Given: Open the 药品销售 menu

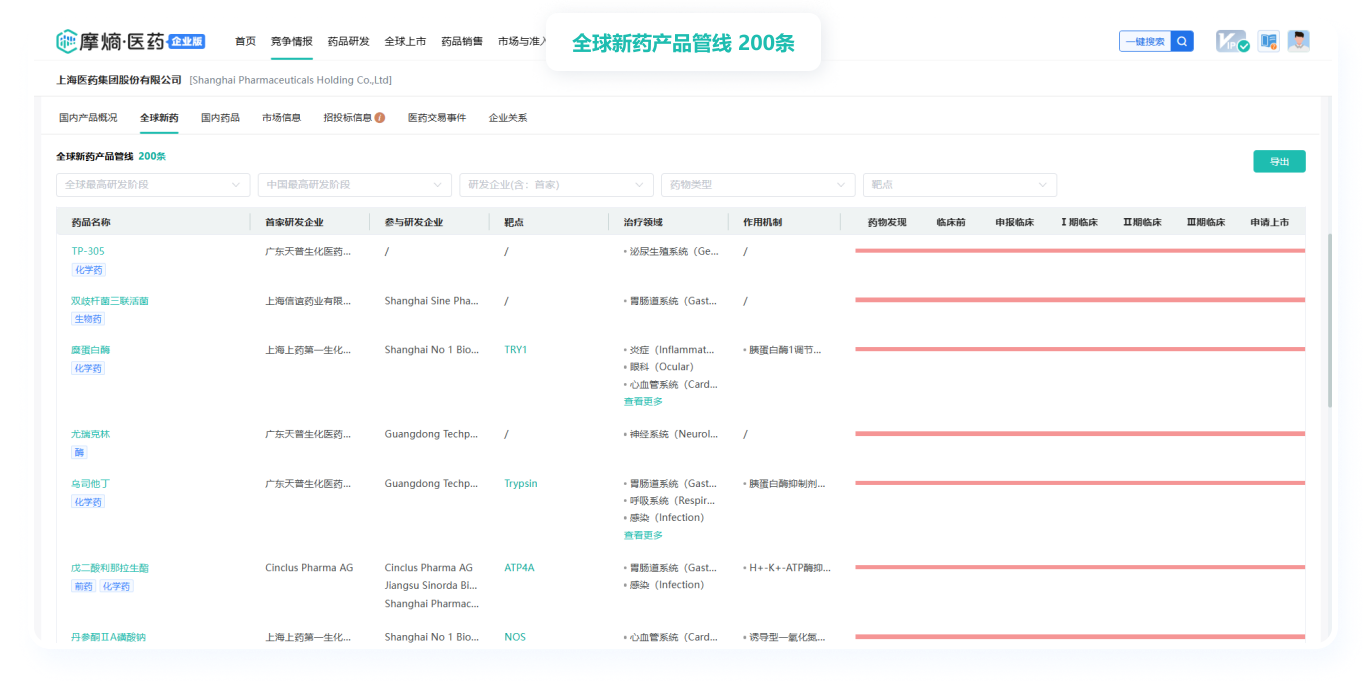Looking at the screenshot, I should 462,42.
